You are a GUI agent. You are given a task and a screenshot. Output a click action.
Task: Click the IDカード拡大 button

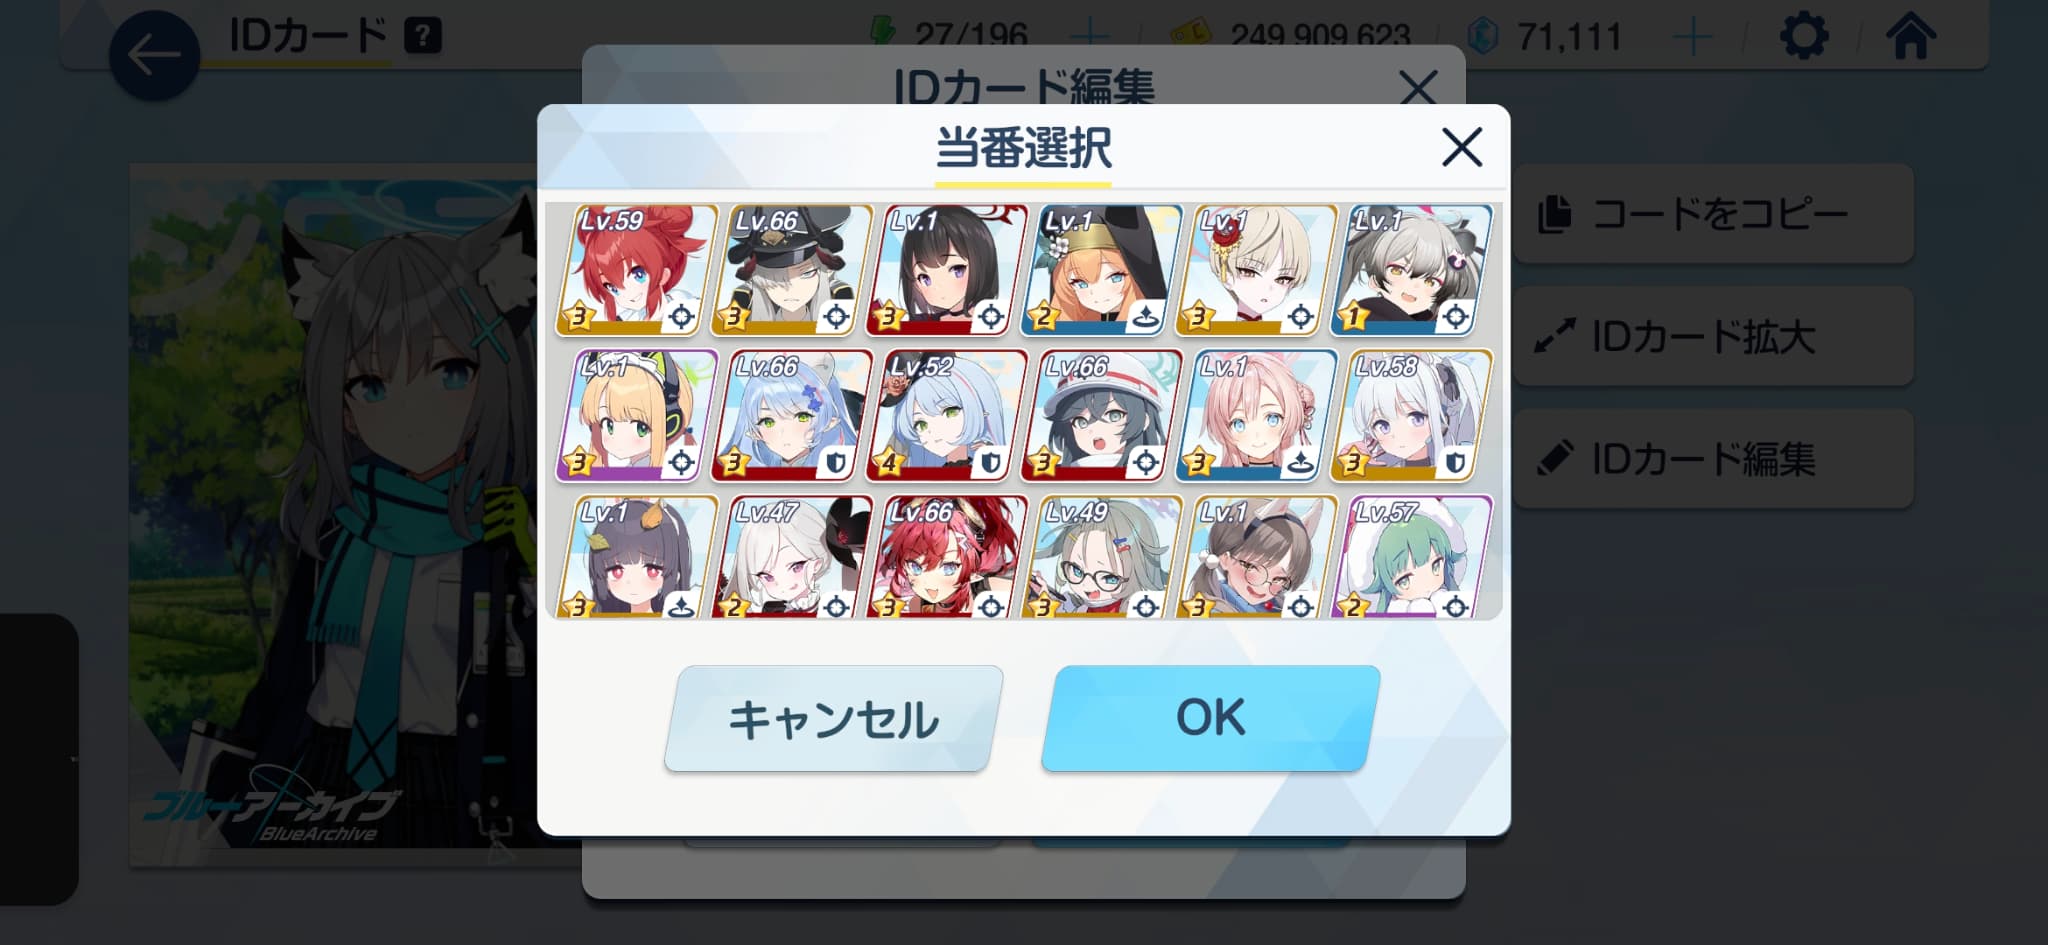pyautogui.click(x=1713, y=336)
